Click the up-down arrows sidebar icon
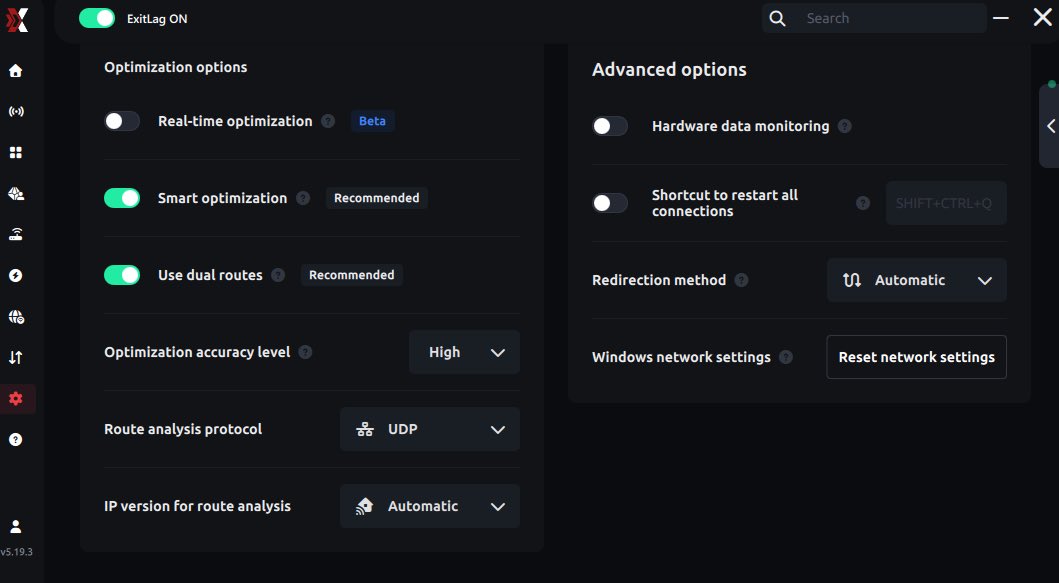Image resolution: width=1059 pixels, height=583 pixels. (16, 357)
